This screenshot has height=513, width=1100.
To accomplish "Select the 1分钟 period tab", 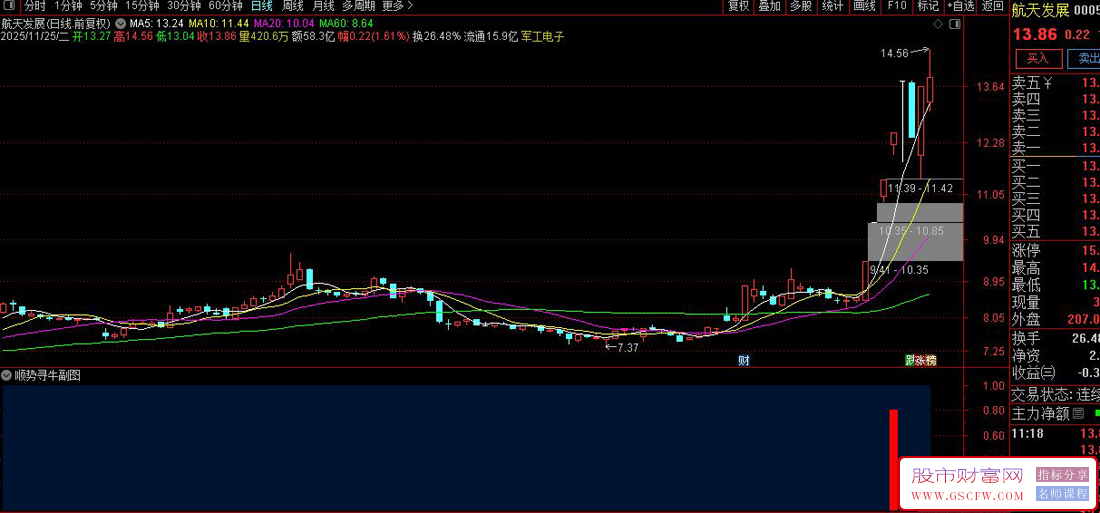I will 67,6.
